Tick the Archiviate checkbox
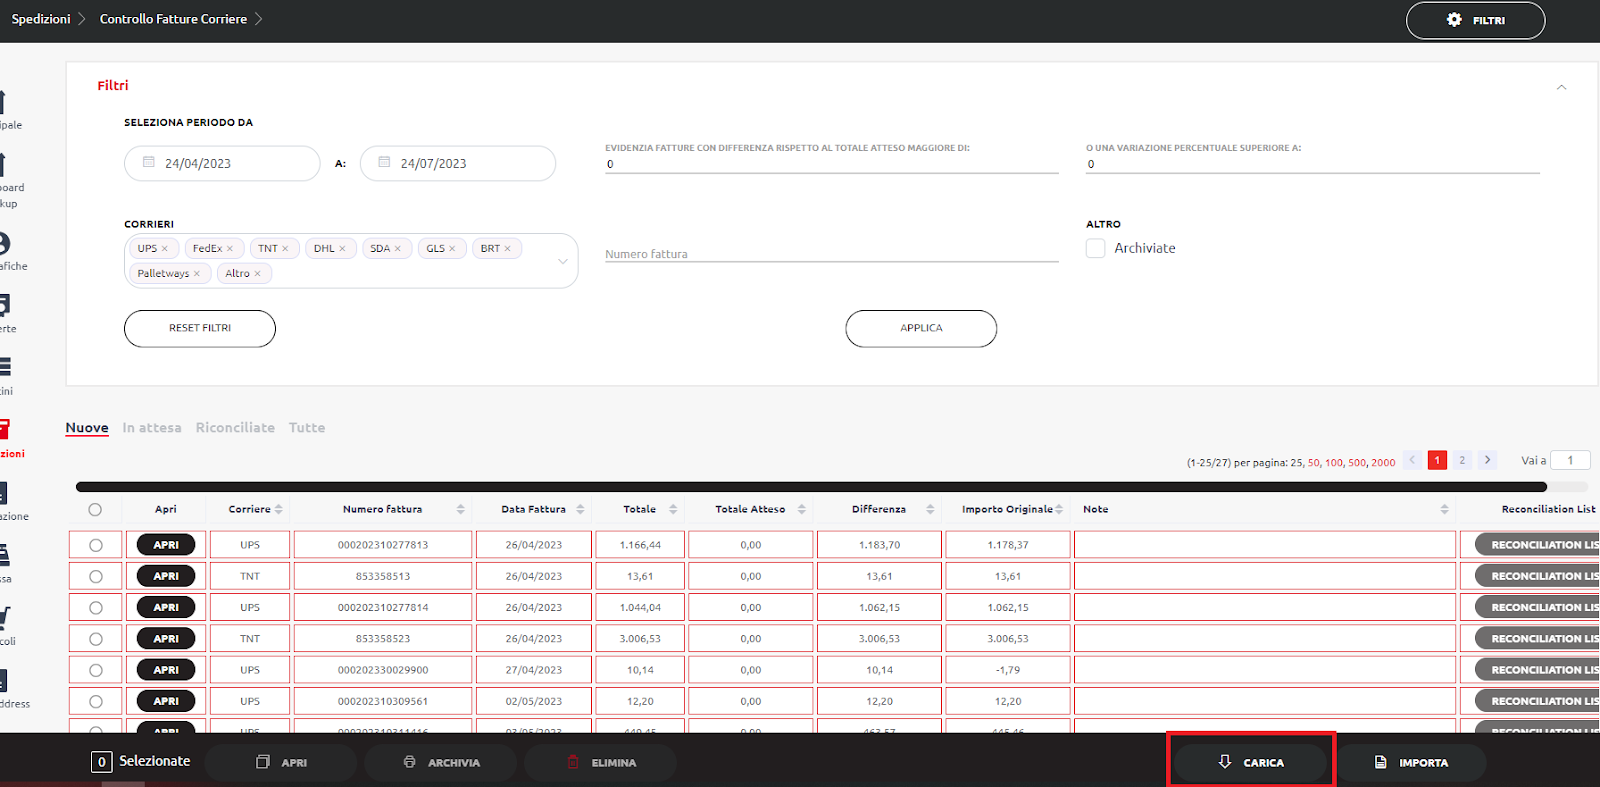Screen dimensions: 1600x787 click(x=1096, y=248)
